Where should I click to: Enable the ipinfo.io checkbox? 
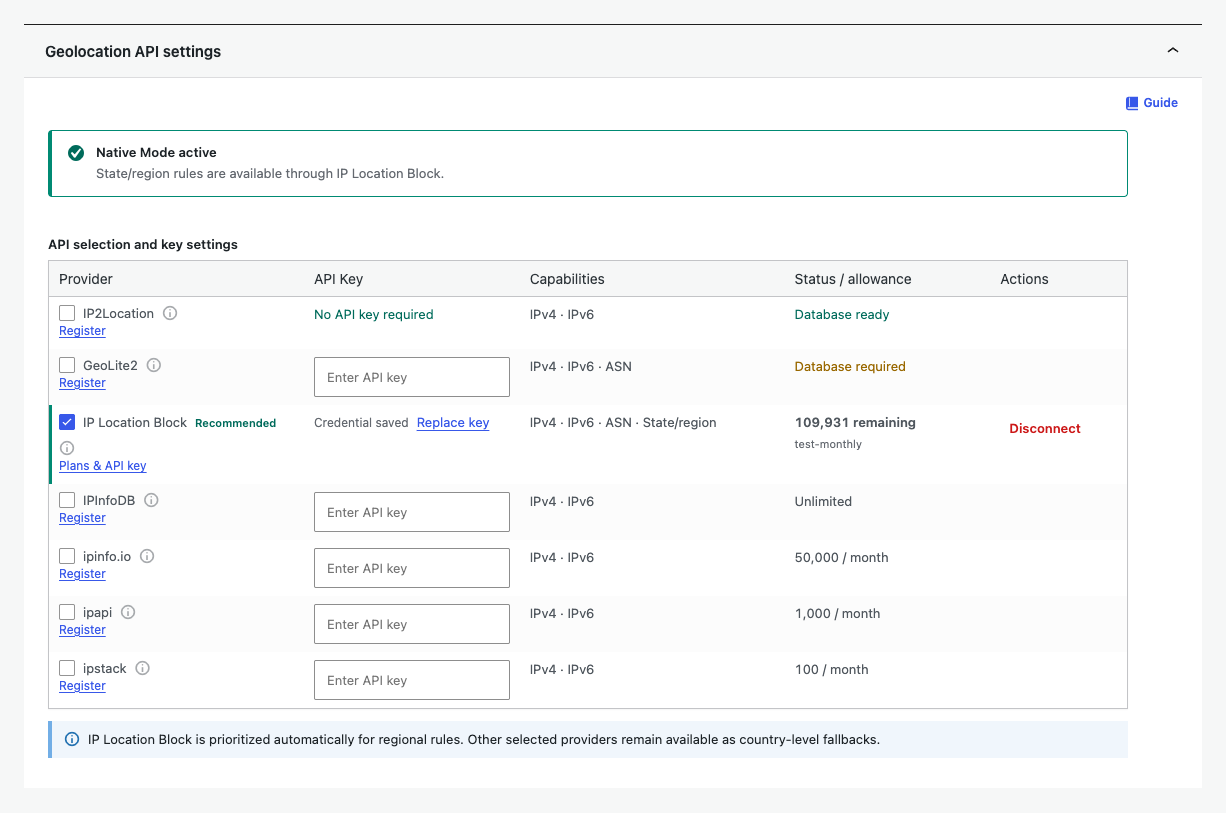tap(67, 556)
